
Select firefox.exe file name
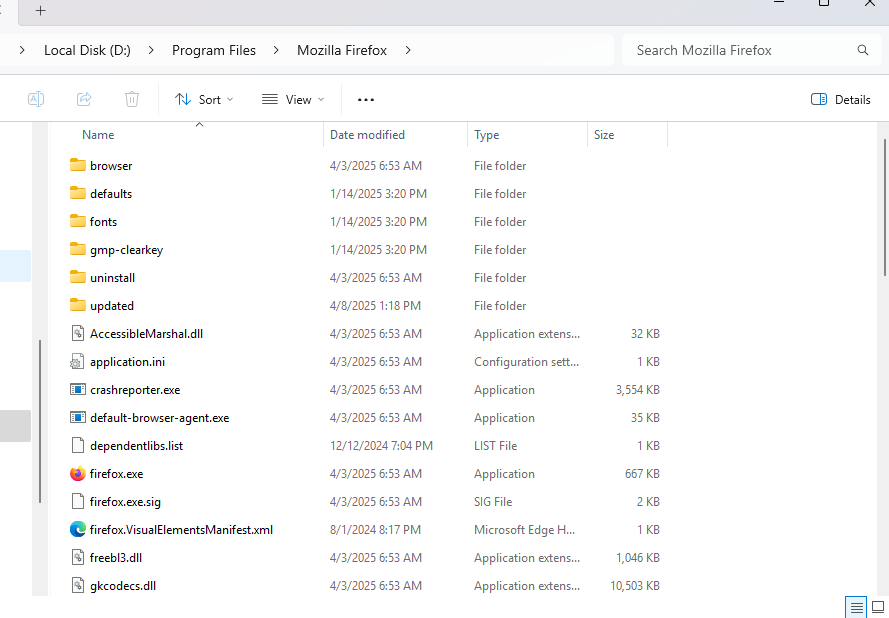116,474
